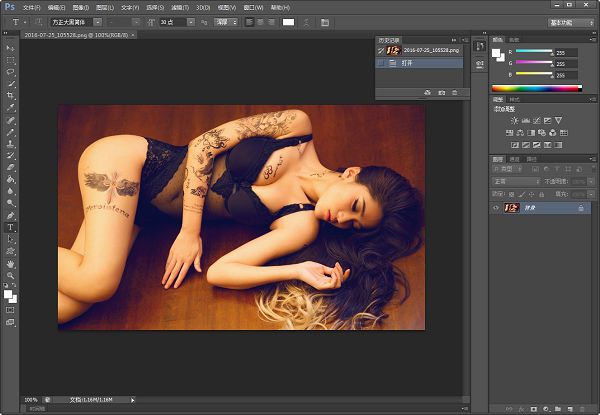600x415 pixels.
Task: Add a Brightness/Contrast adjustment
Action: (x=515, y=120)
